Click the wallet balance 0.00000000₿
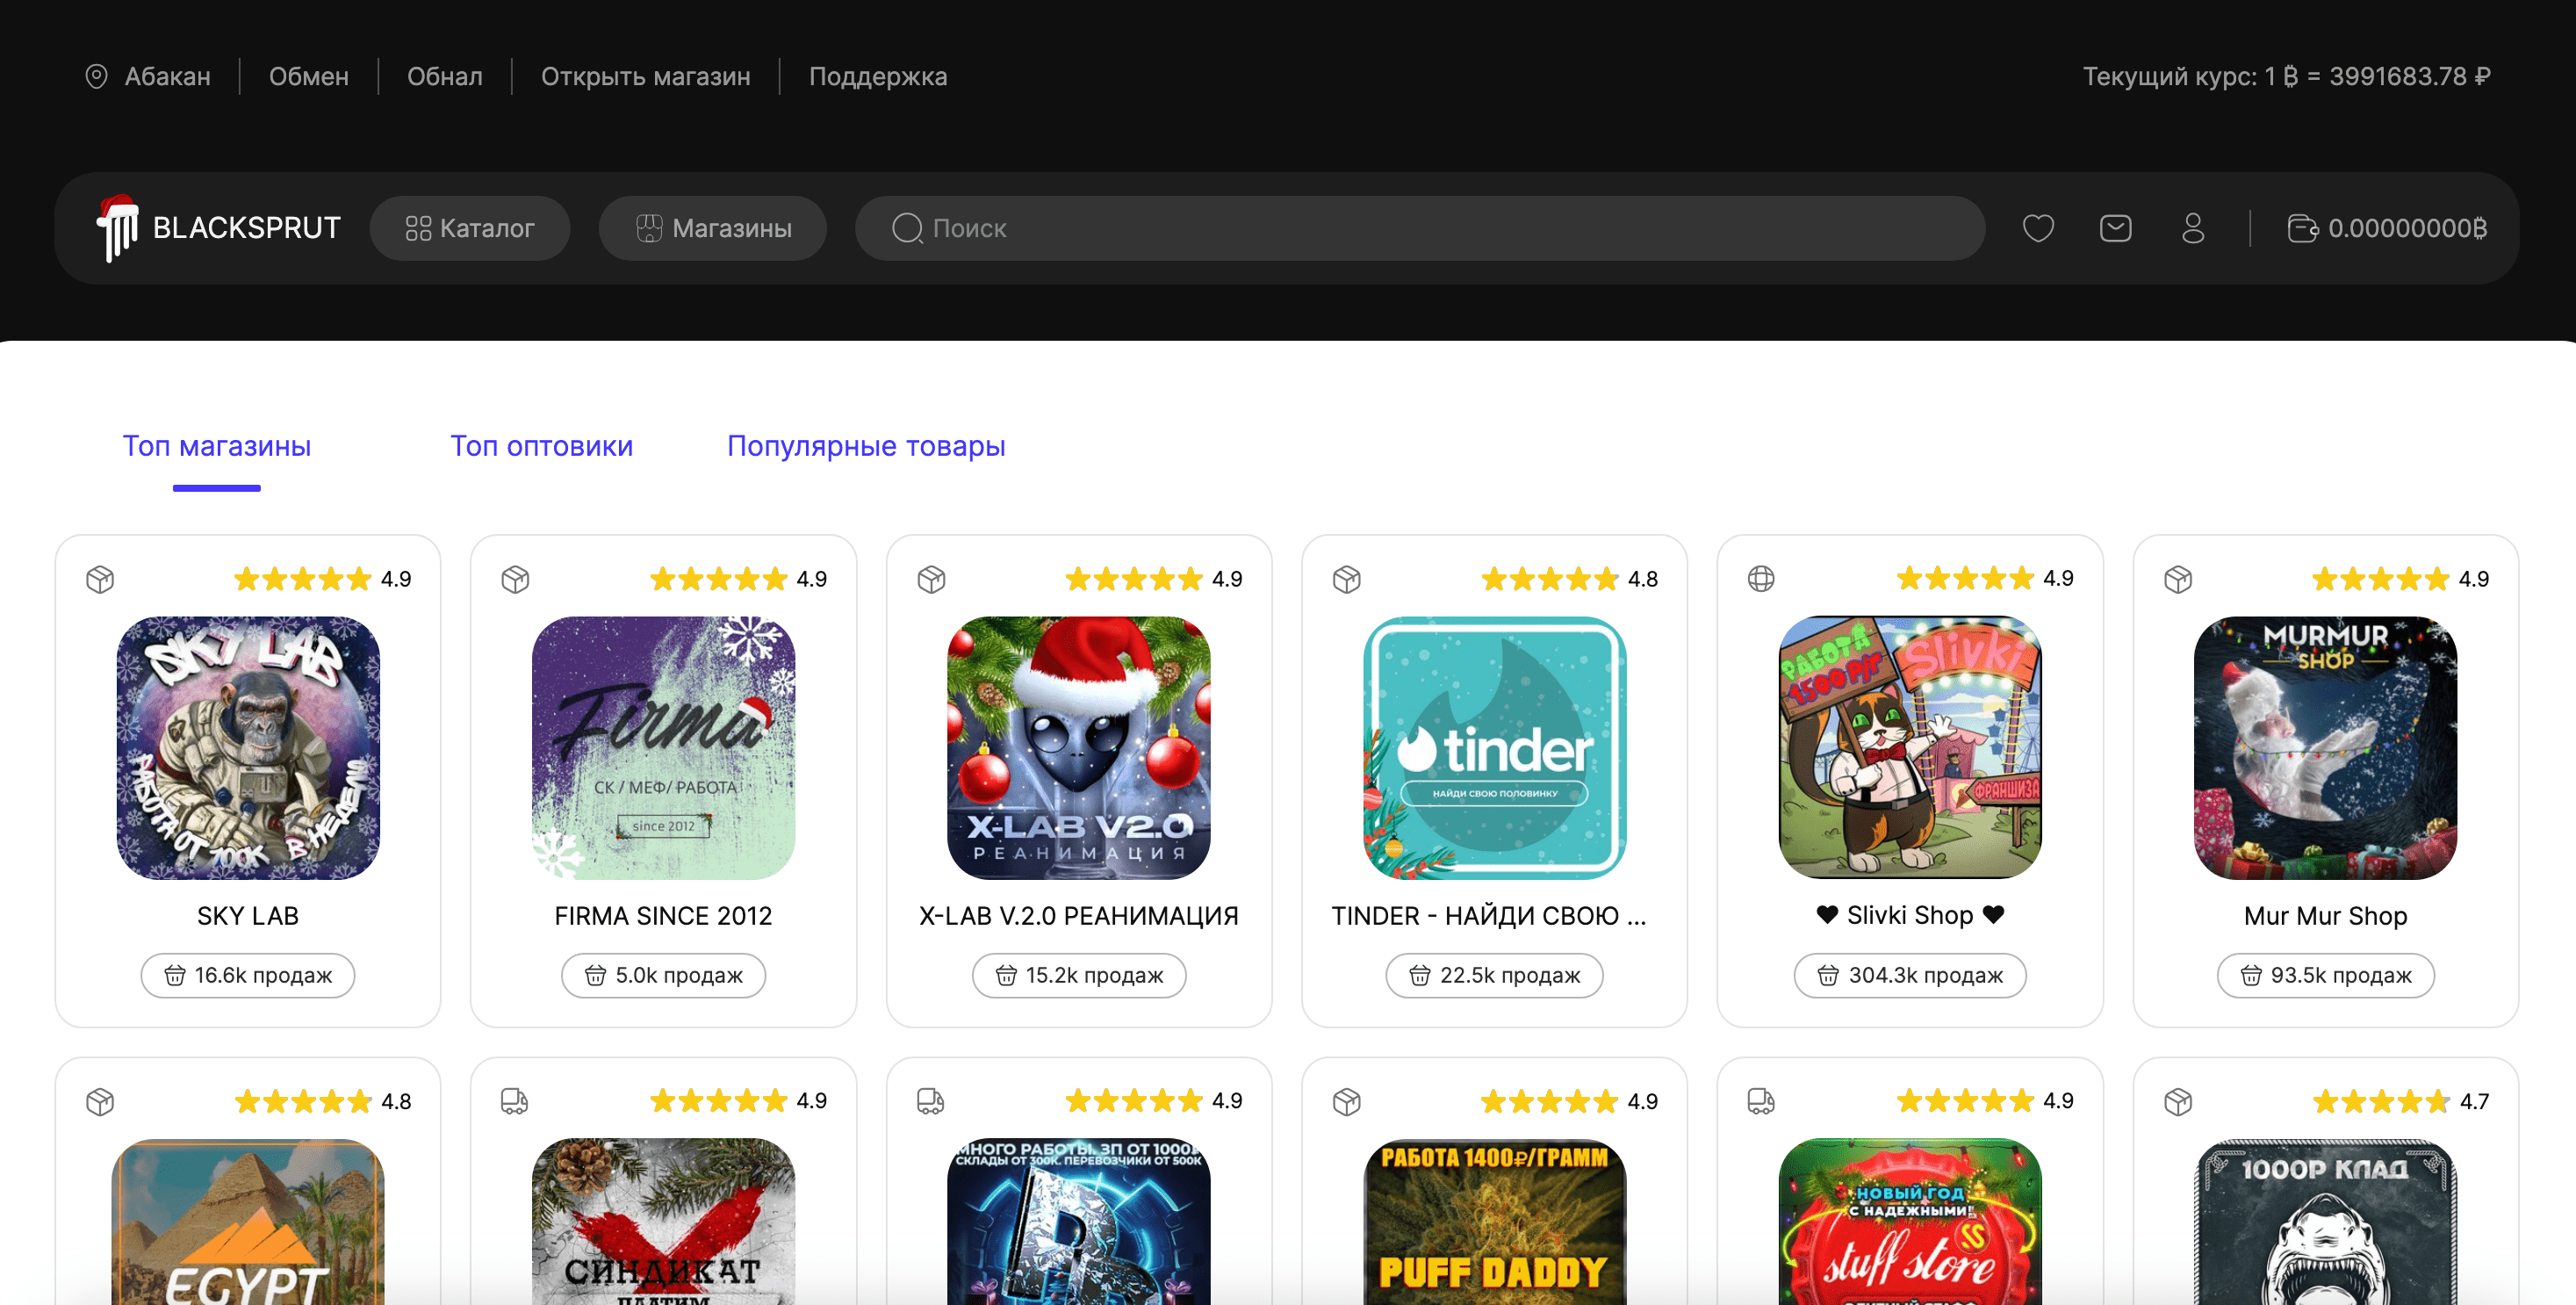Screen dimensions: 2576x1305 [2387, 228]
